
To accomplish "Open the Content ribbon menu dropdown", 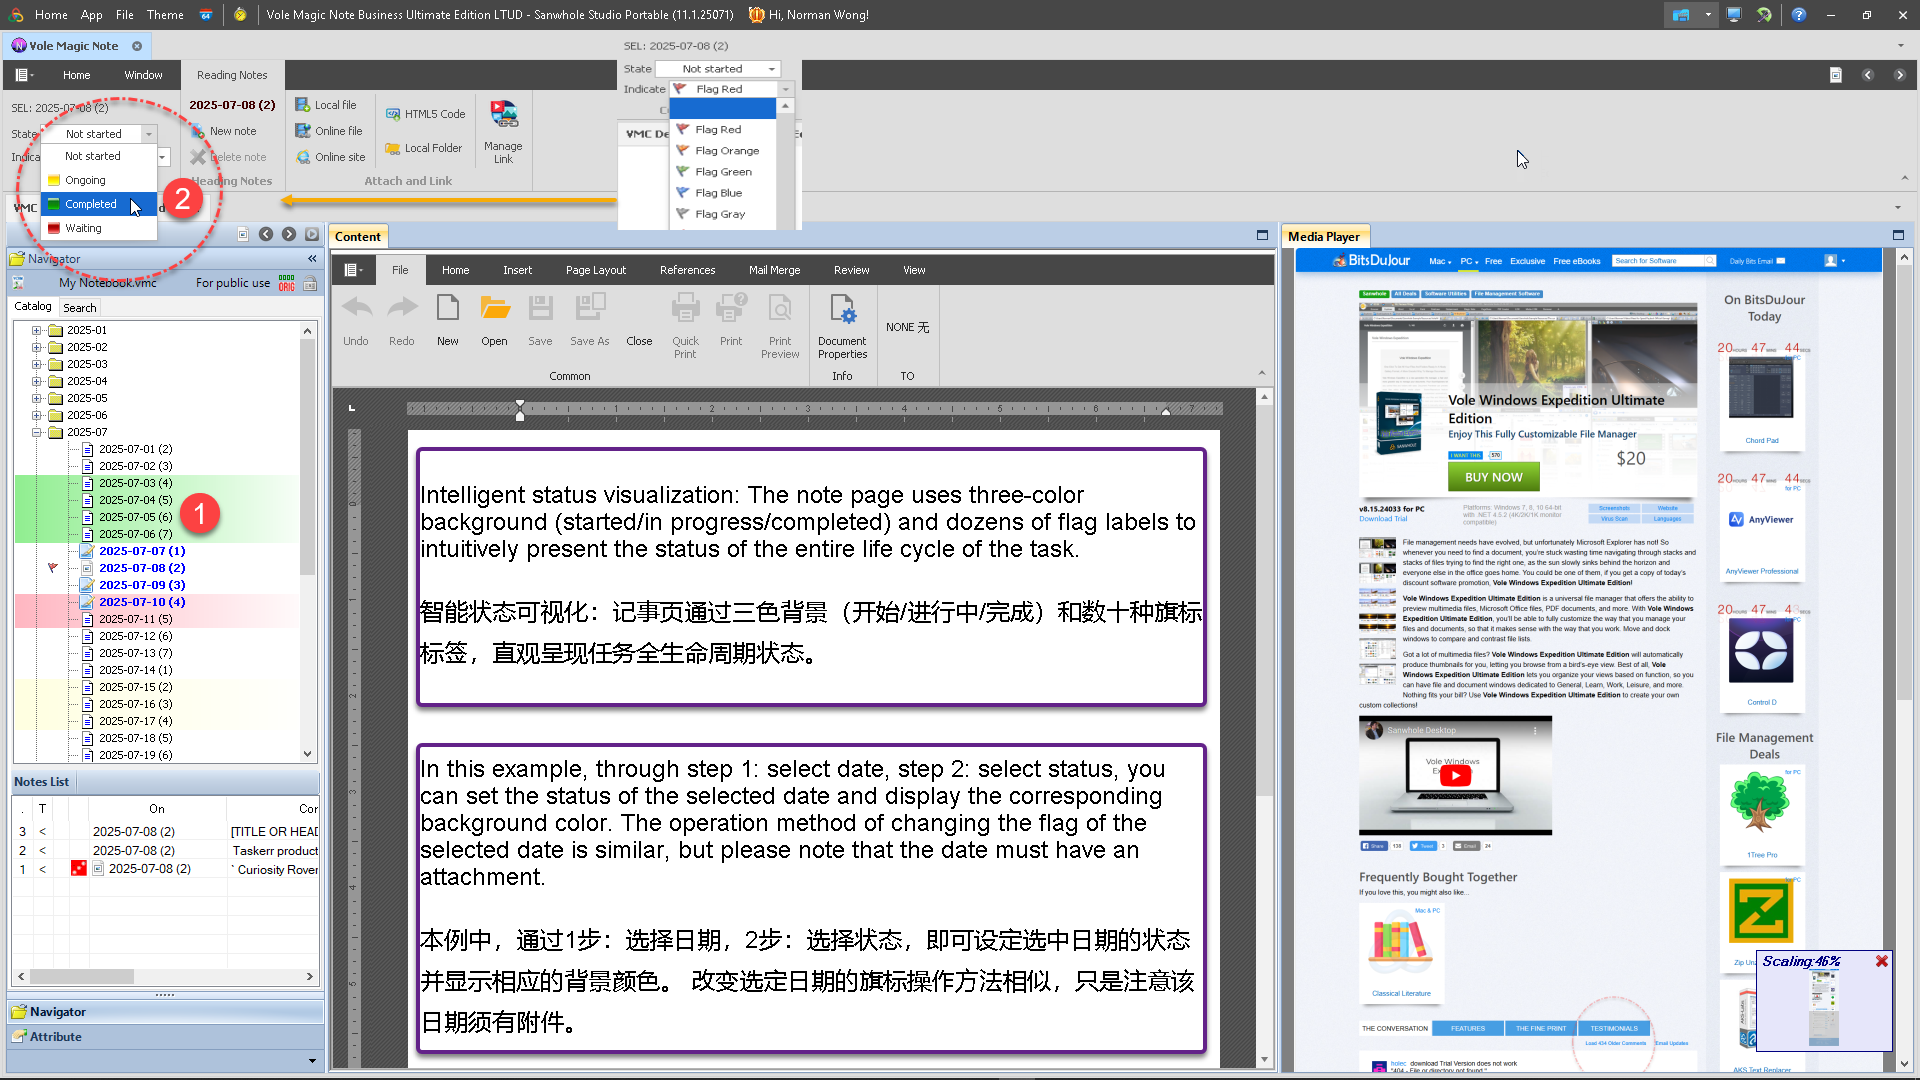I will pos(353,270).
